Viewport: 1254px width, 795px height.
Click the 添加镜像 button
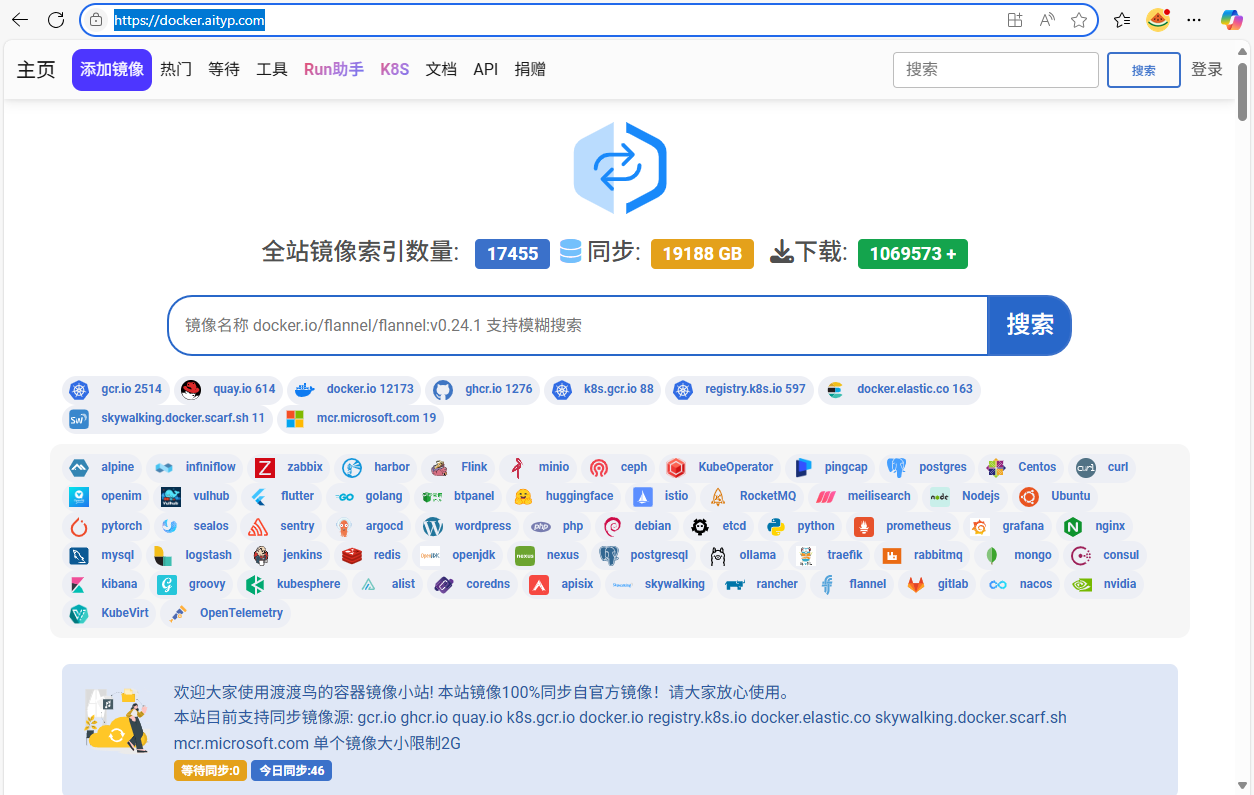[x=112, y=70]
